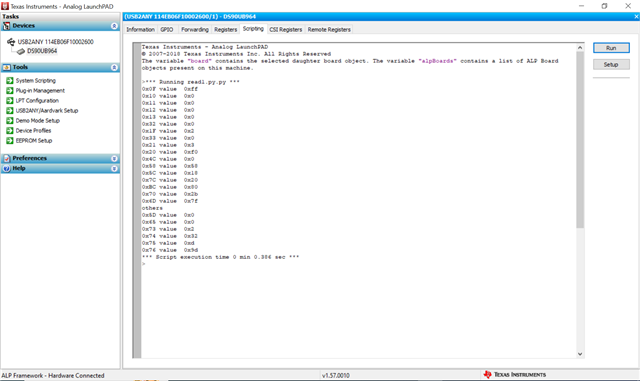This screenshot has height=381, width=640.
Task: Open the Registers tab
Action: (x=225, y=29)
